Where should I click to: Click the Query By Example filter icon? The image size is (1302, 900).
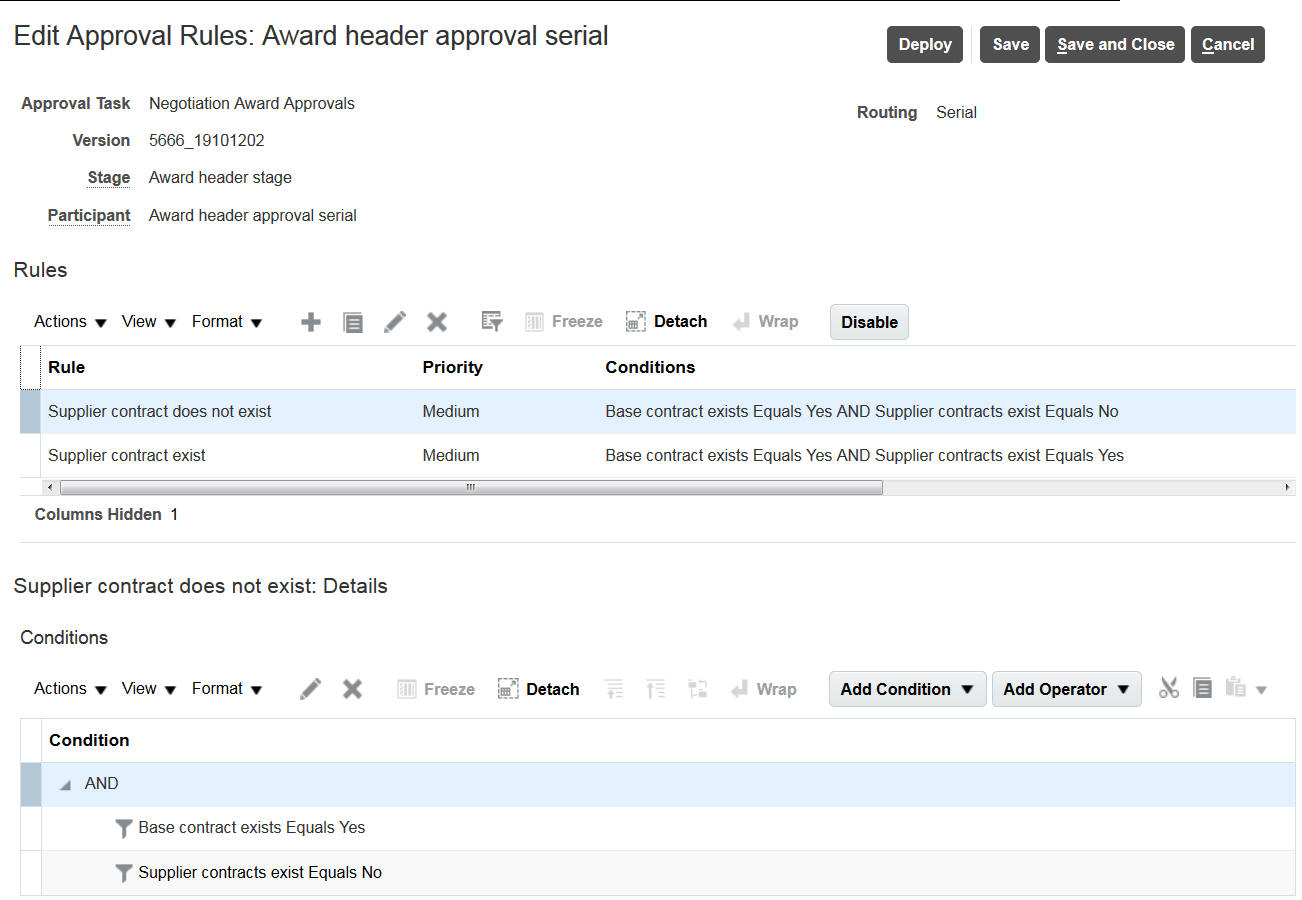tap(490, 321)
